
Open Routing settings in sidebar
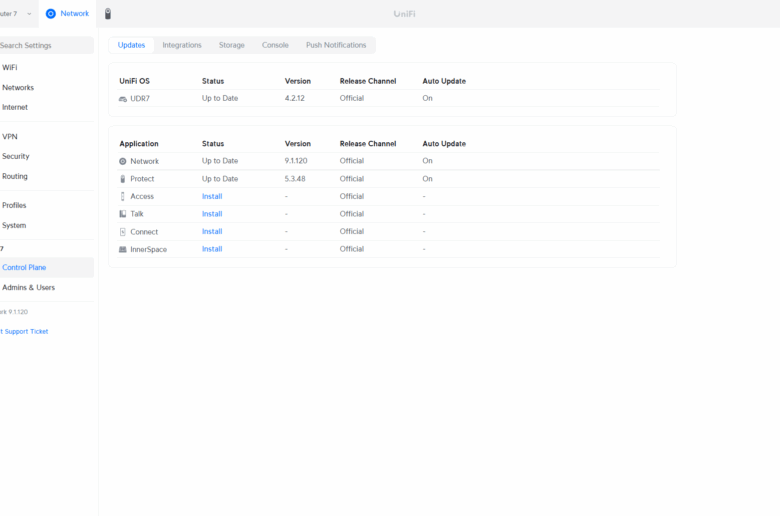pos(15,176)
